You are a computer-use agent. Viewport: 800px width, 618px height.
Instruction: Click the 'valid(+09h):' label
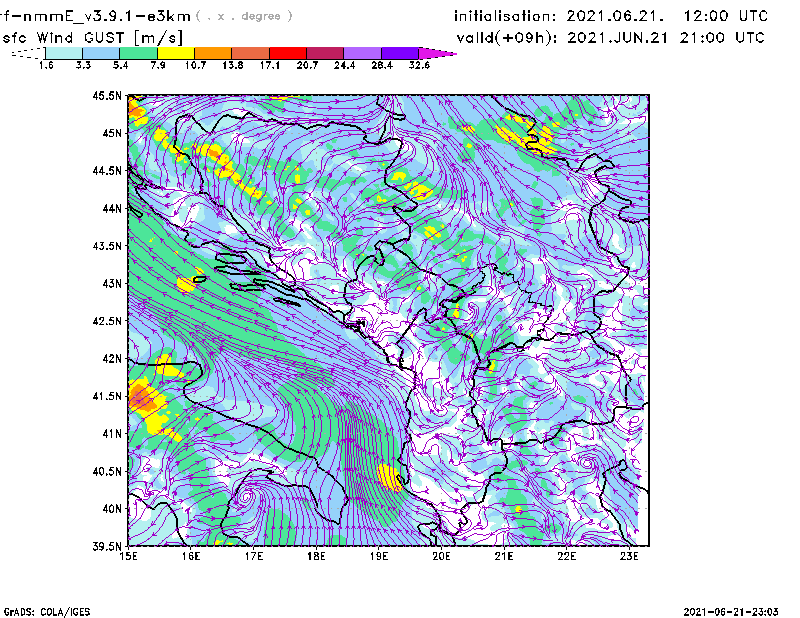[x=507, y=38]
